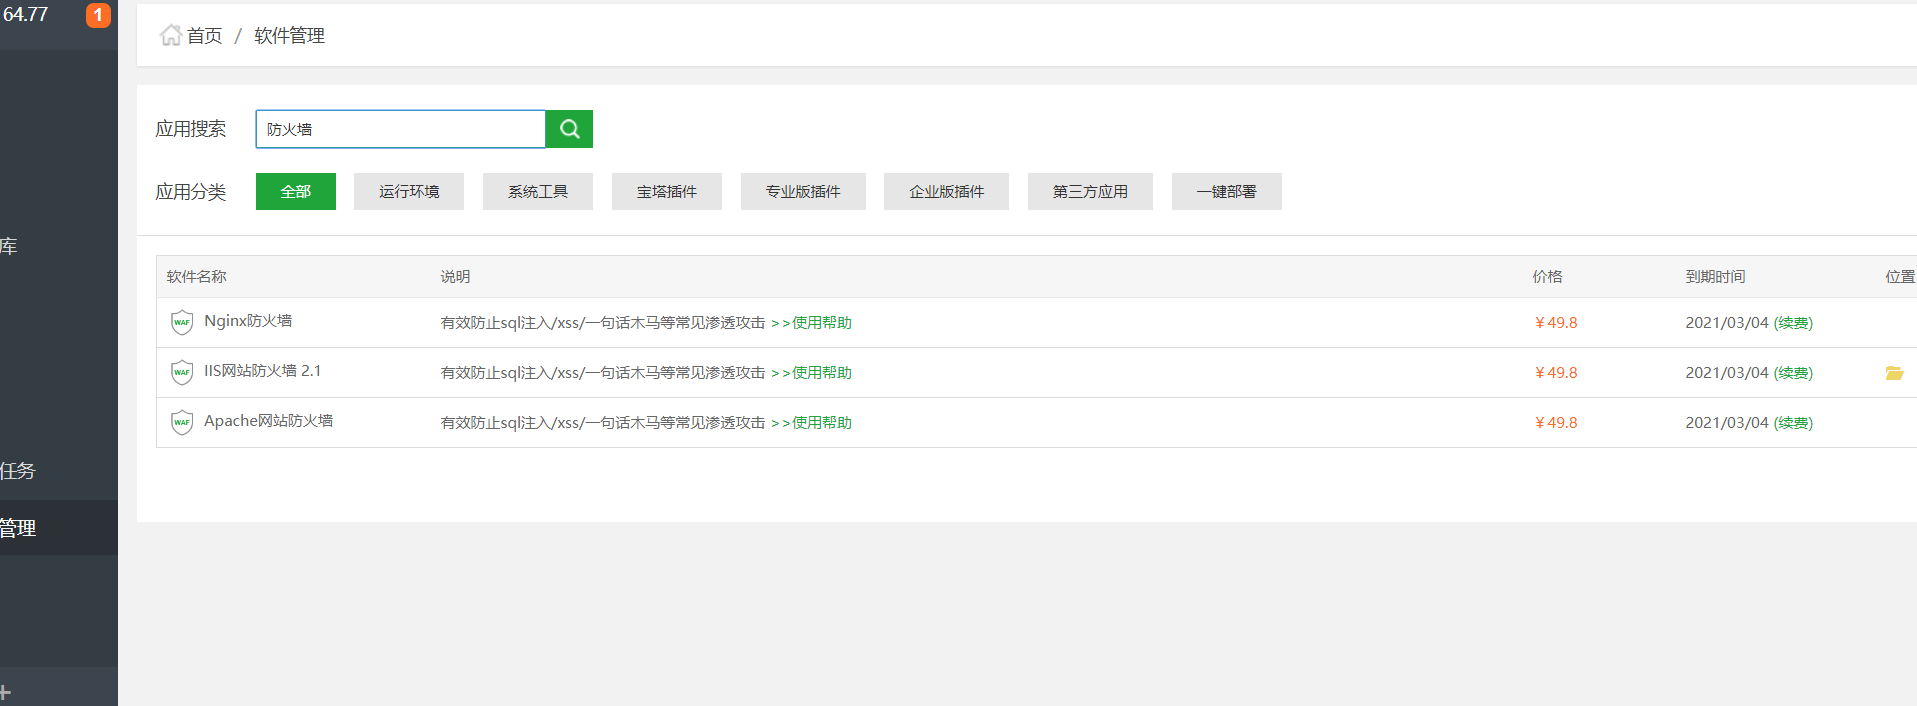The image size is (1917, 706).
Task: Select the 专业版插件 category tab
Action: tap(803, 191)
